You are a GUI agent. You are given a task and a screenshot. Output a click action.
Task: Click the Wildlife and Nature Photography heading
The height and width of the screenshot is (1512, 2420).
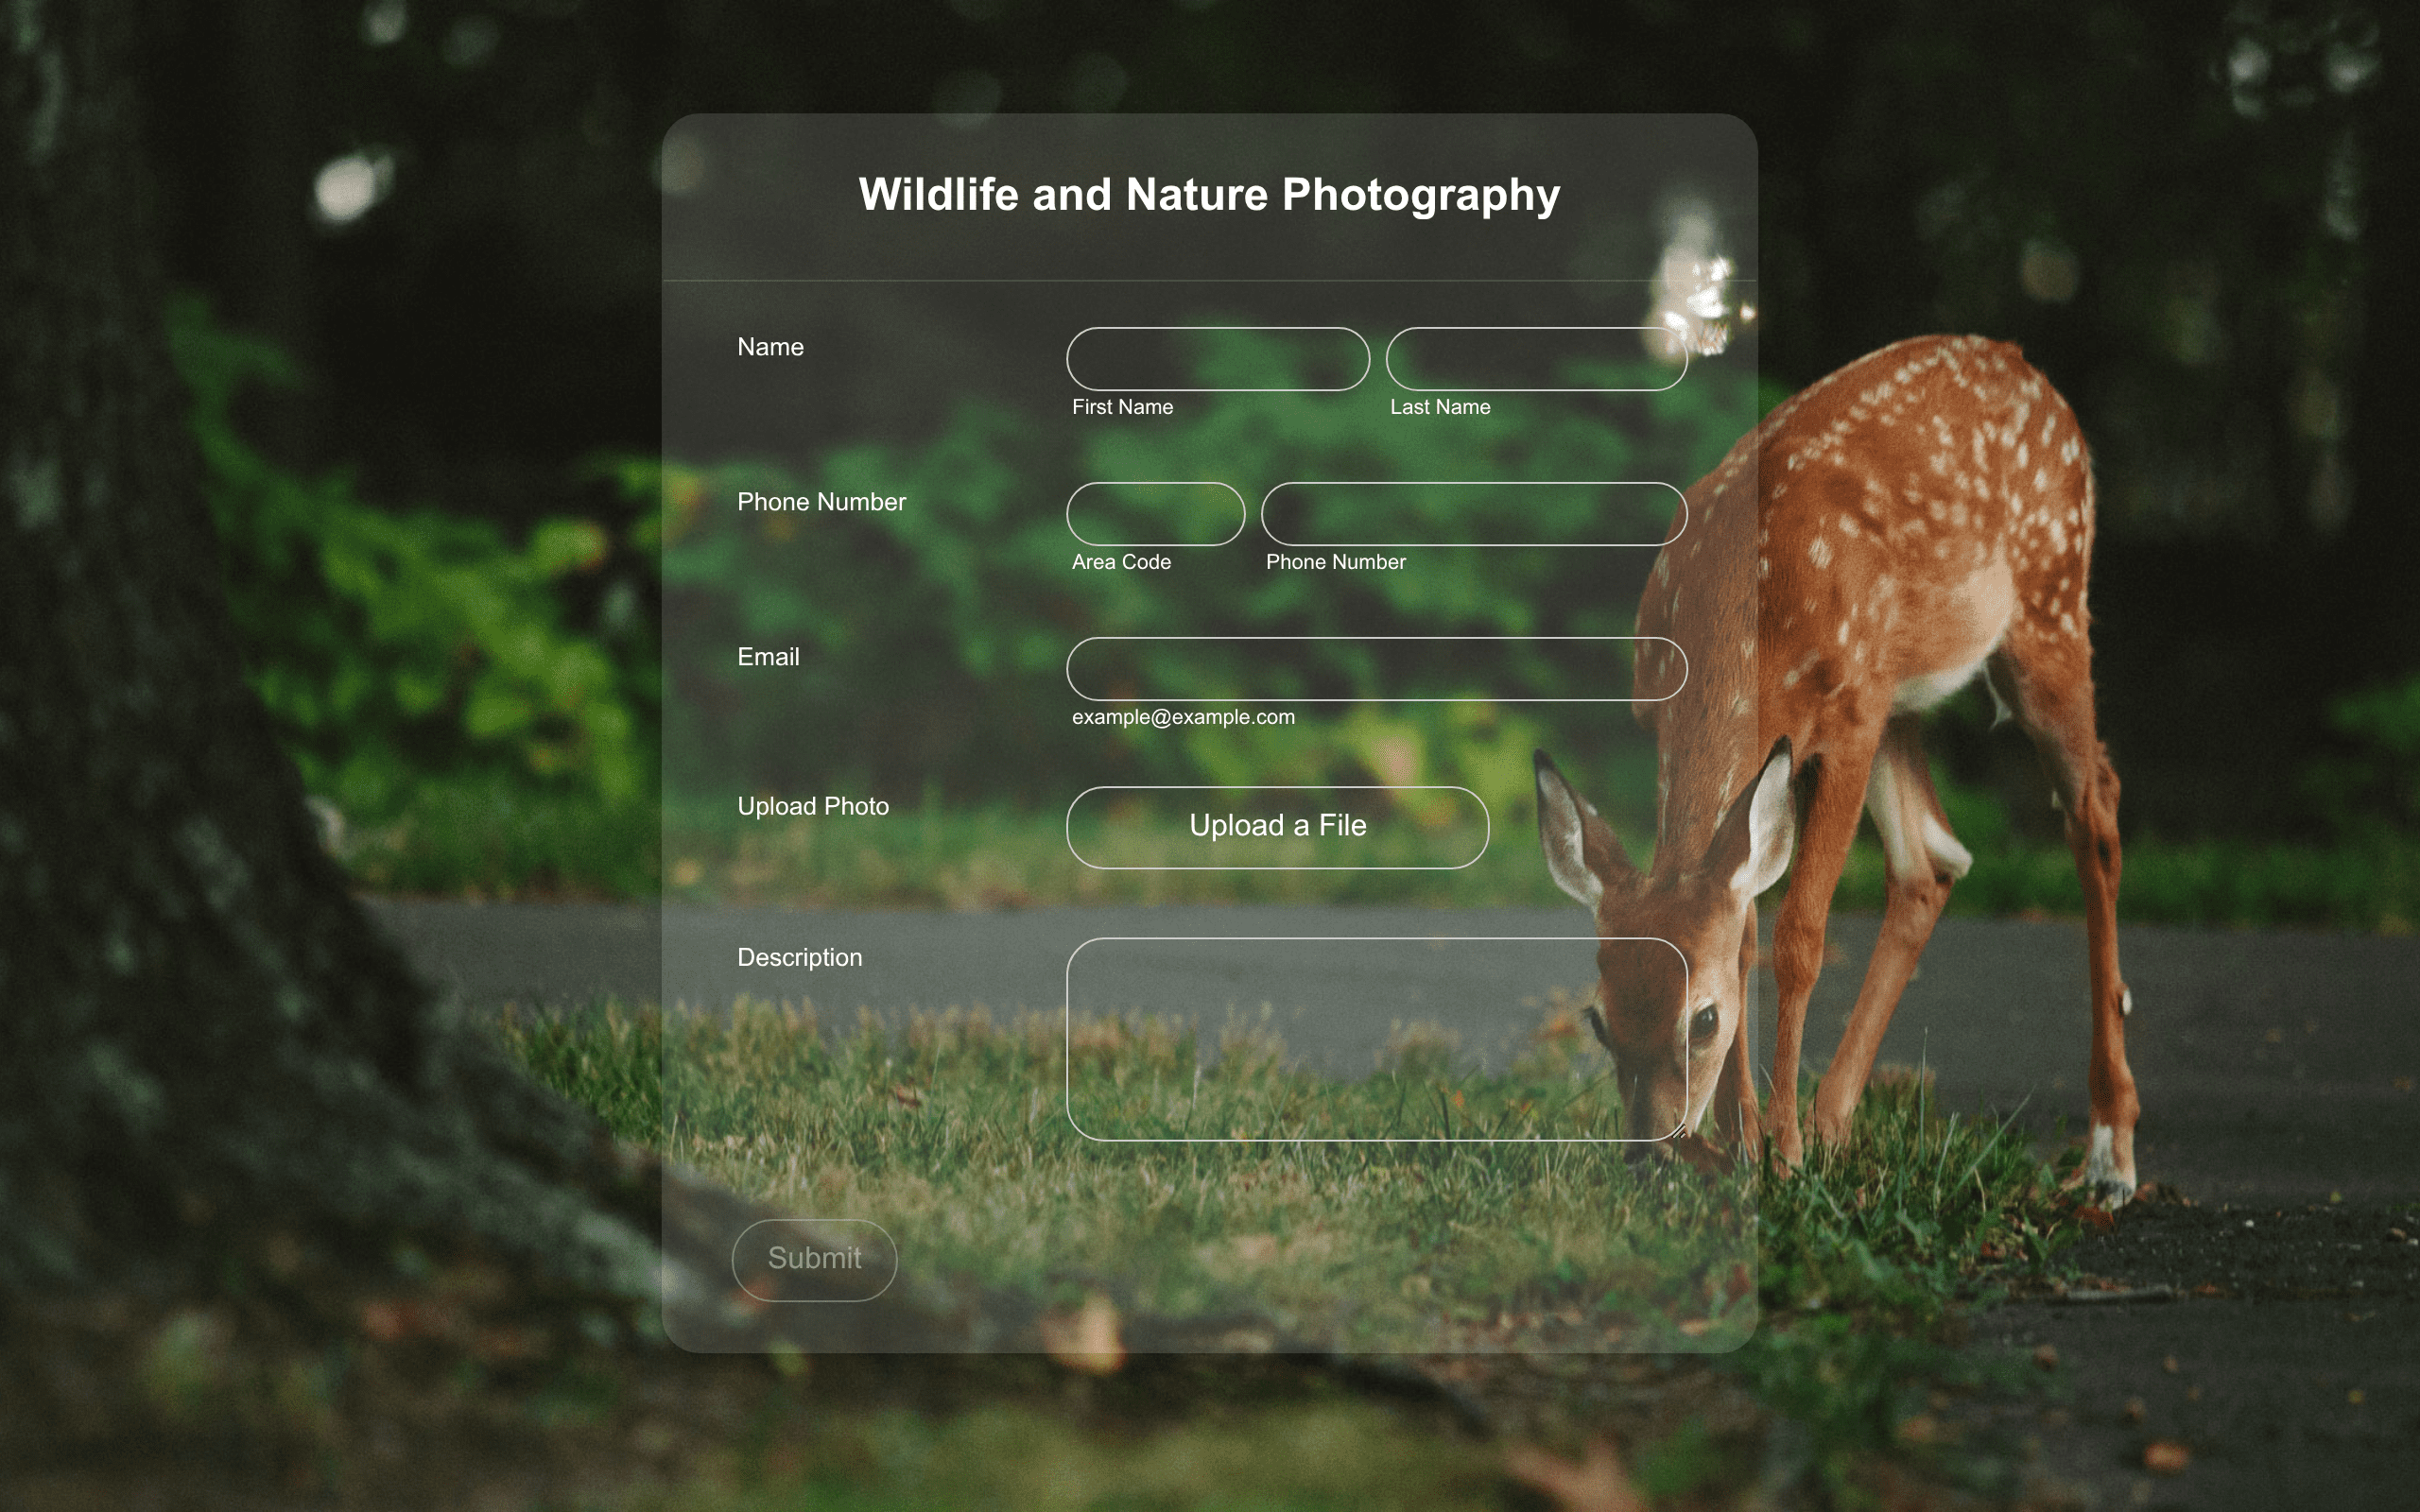(x=1209, y=195)
